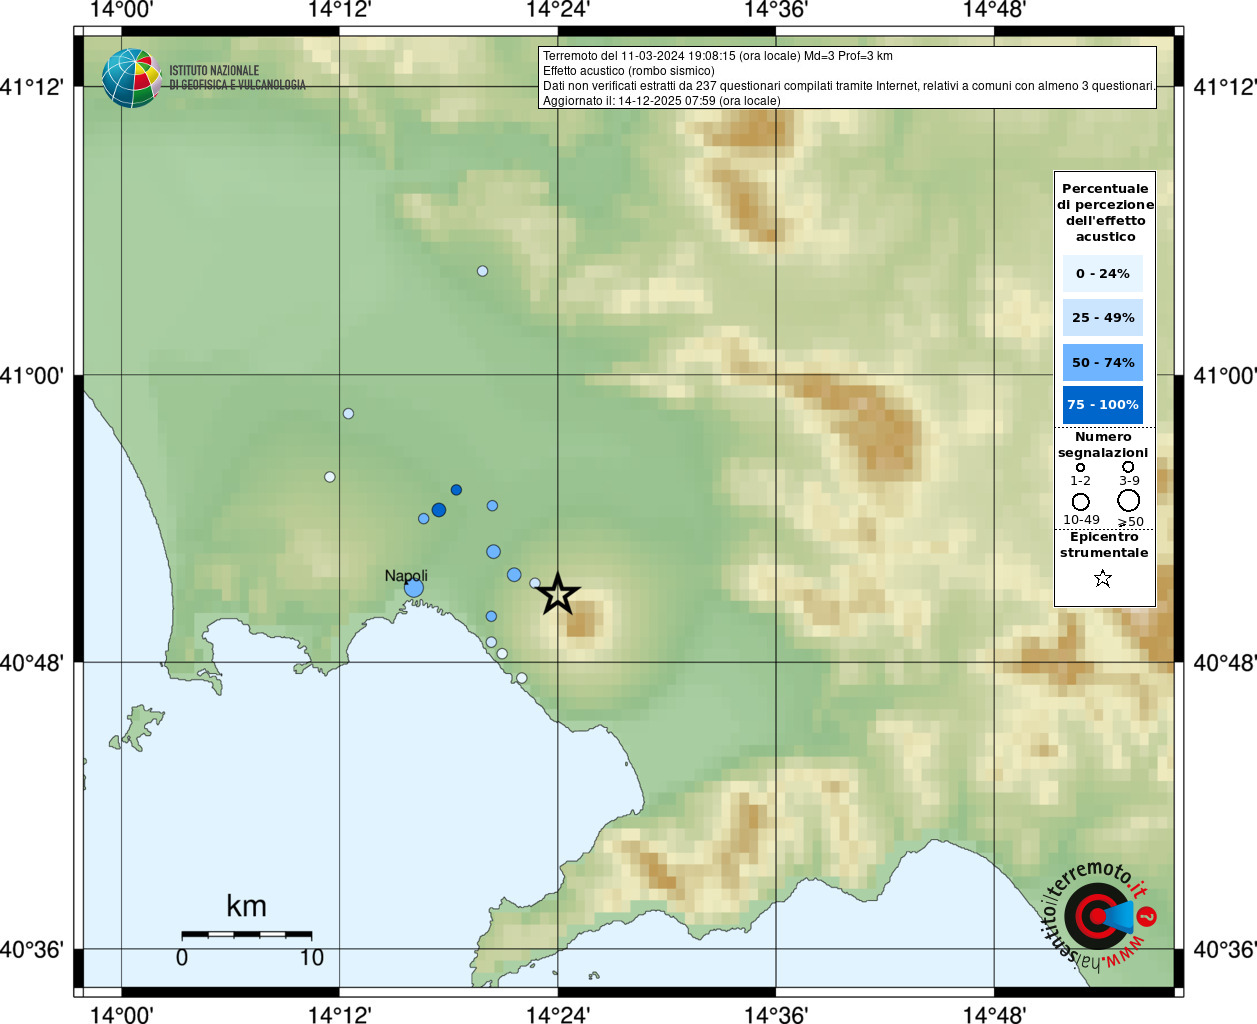Click the legend circle for 1-2 reports
Image resolution: width=1257 pixels, height=1024 pixels.
[x=1080, y=467]
